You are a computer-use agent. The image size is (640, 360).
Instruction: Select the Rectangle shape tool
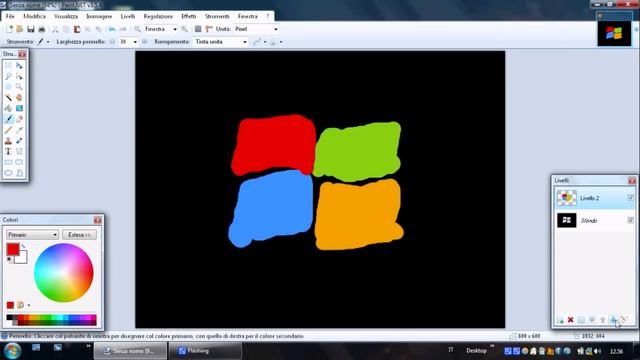tap(8, 162)
